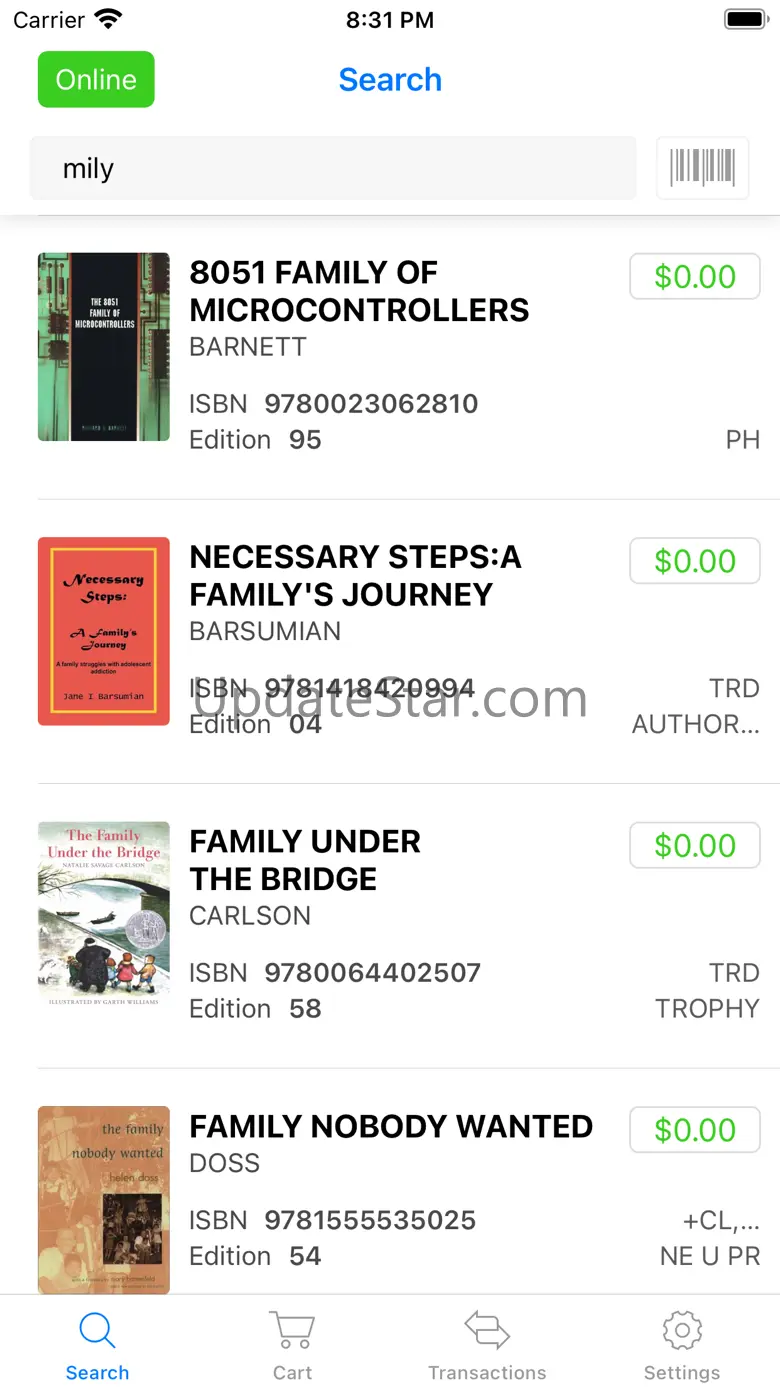The width and height of the screenshot is (780, 1387).
Task: Tap $0.00 price for Family Nobody Wanted
Action: coord(695,1130)
